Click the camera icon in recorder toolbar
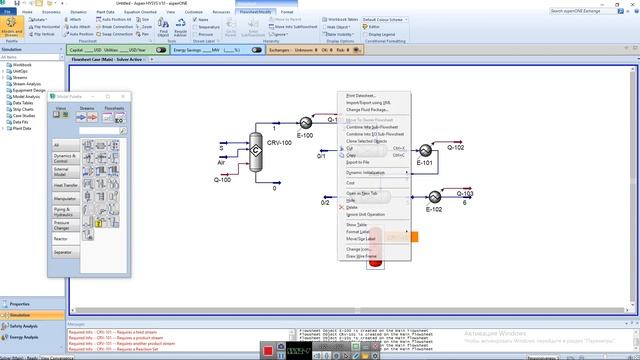Image resolution: width=640 pixels, height=360 pixels. click(x=281, y=347)
